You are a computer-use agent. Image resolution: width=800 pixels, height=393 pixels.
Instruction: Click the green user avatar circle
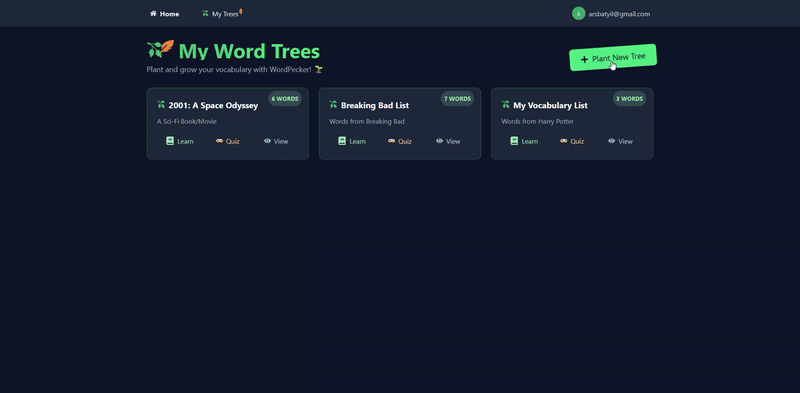tap(578, 14)
